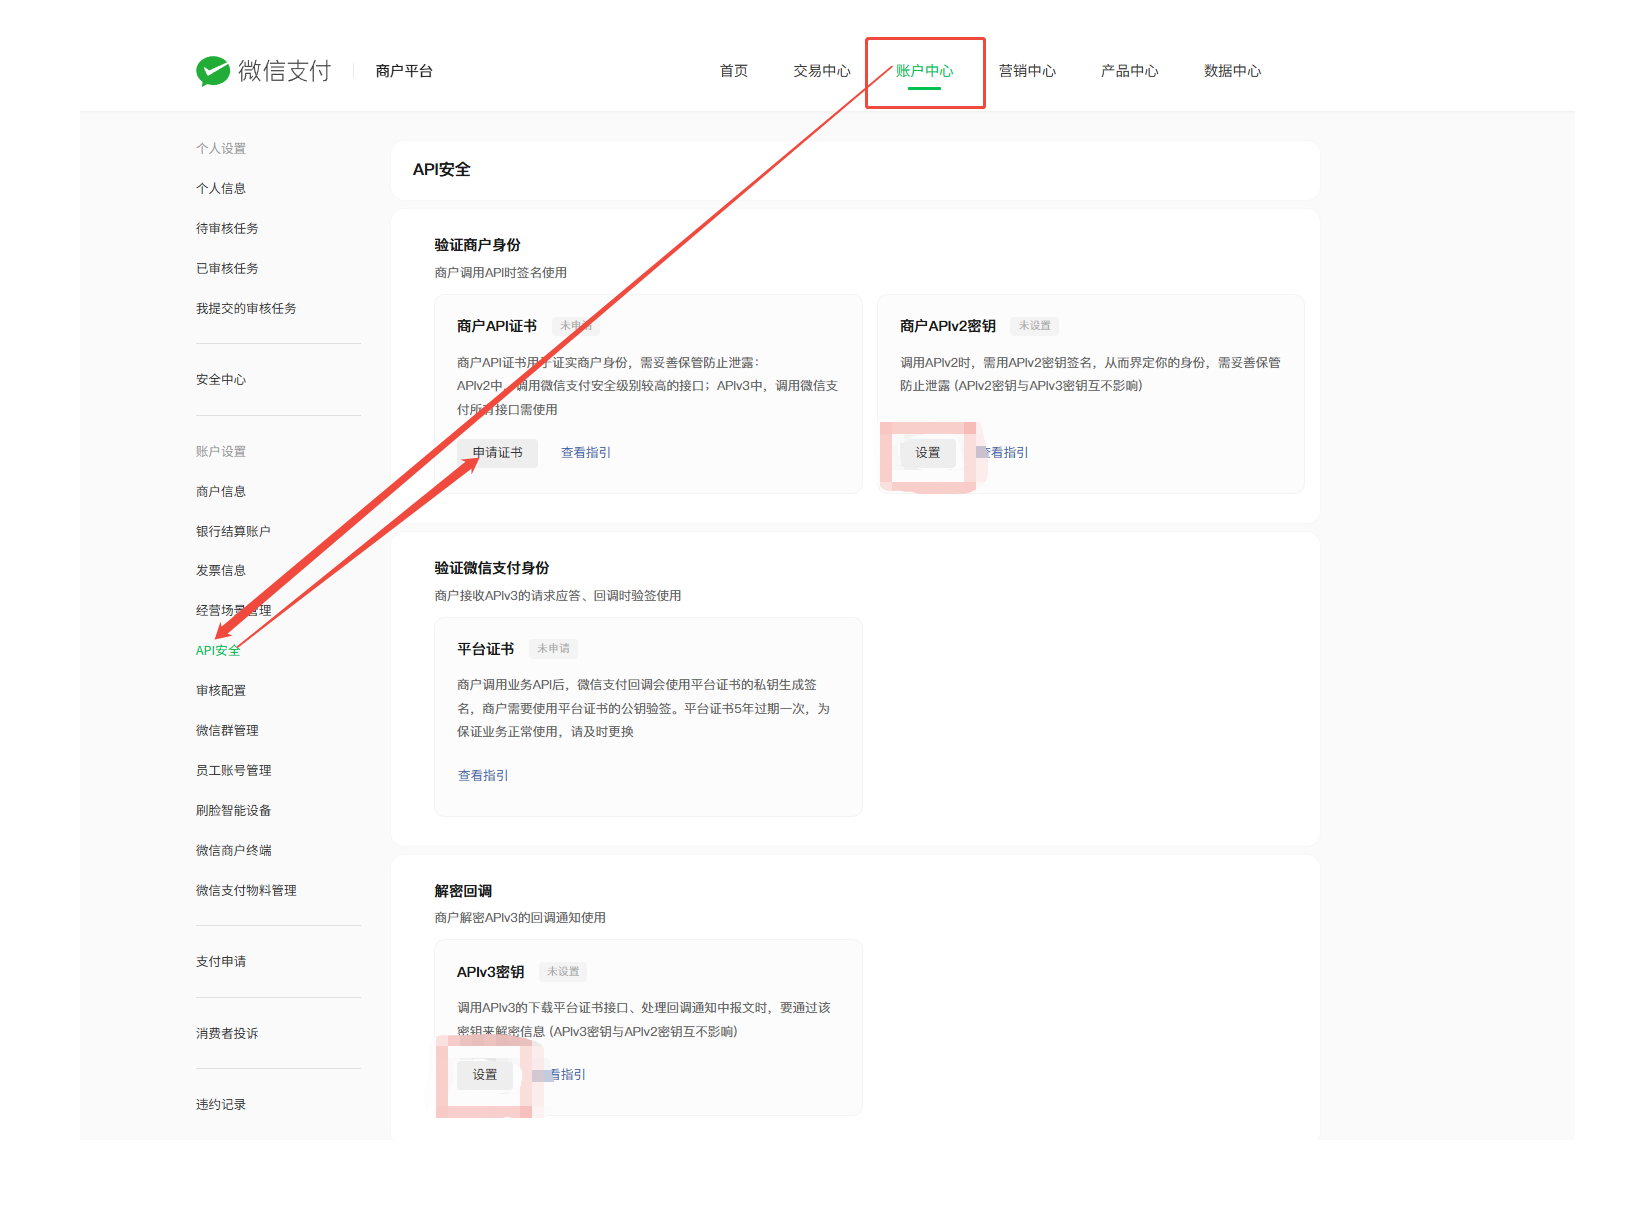The width and height of the screenshot is (1632, 1213).
Task: Go to 产品中心 tab
Action: [x=1129, y=71]
